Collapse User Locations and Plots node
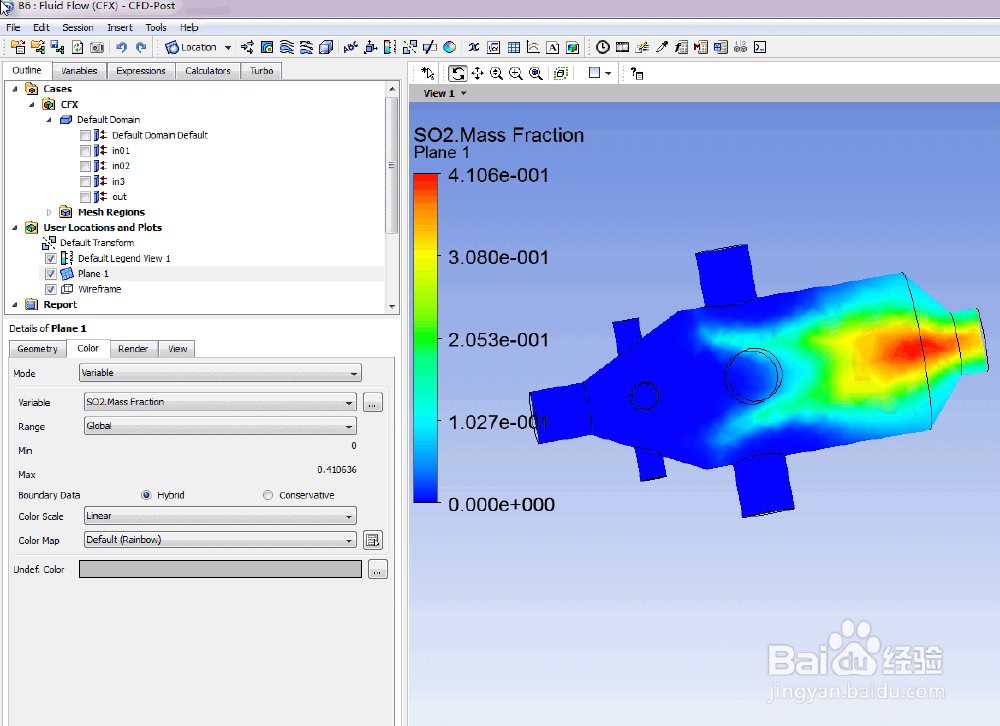The image size is (1000, 726). [15, 228]
